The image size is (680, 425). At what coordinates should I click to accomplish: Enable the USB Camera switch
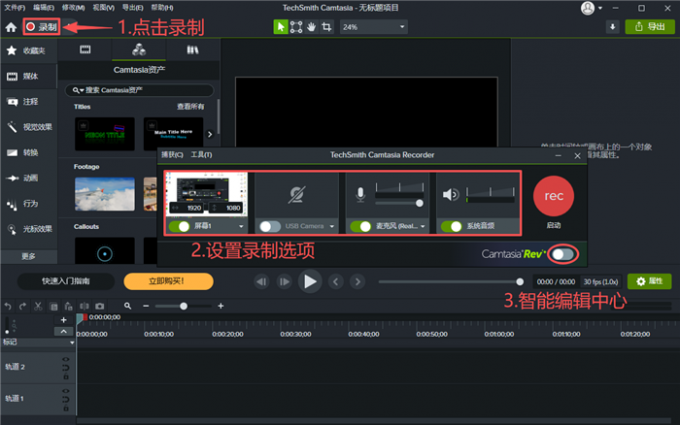pos(270,226)
